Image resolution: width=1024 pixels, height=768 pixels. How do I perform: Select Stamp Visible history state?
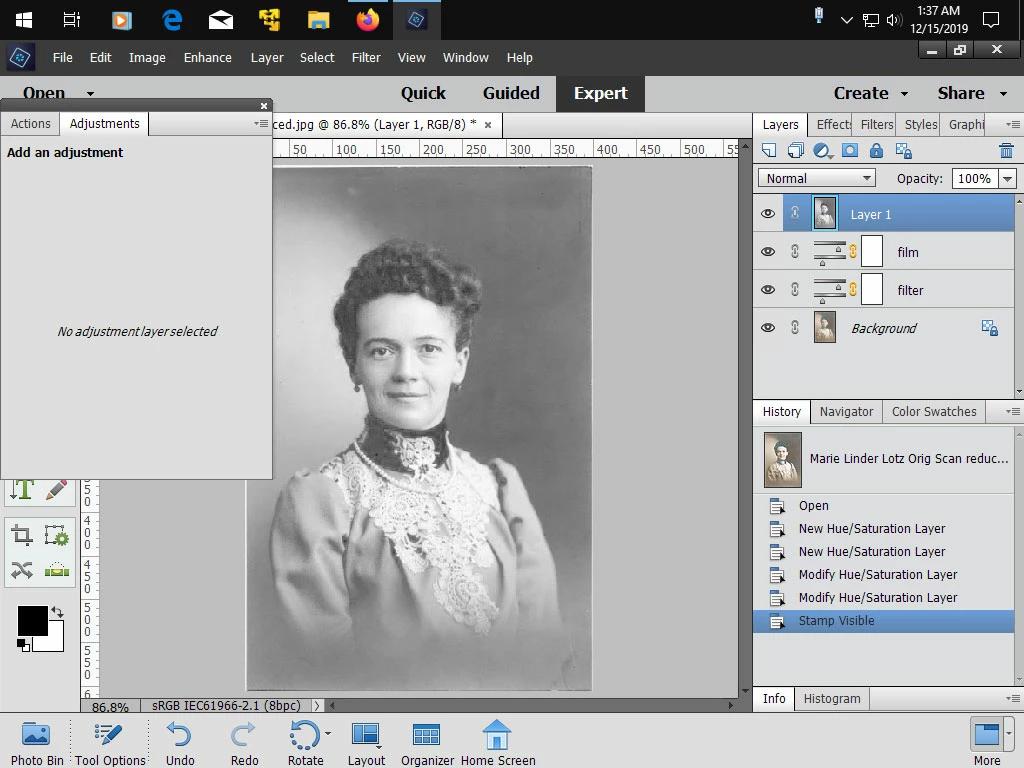click(x=884, y=620)
